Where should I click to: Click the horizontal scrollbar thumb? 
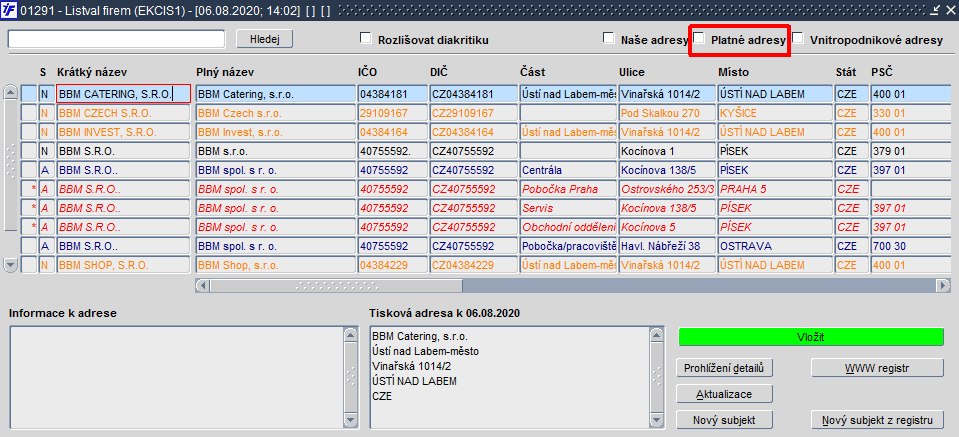tap(336, 285)
